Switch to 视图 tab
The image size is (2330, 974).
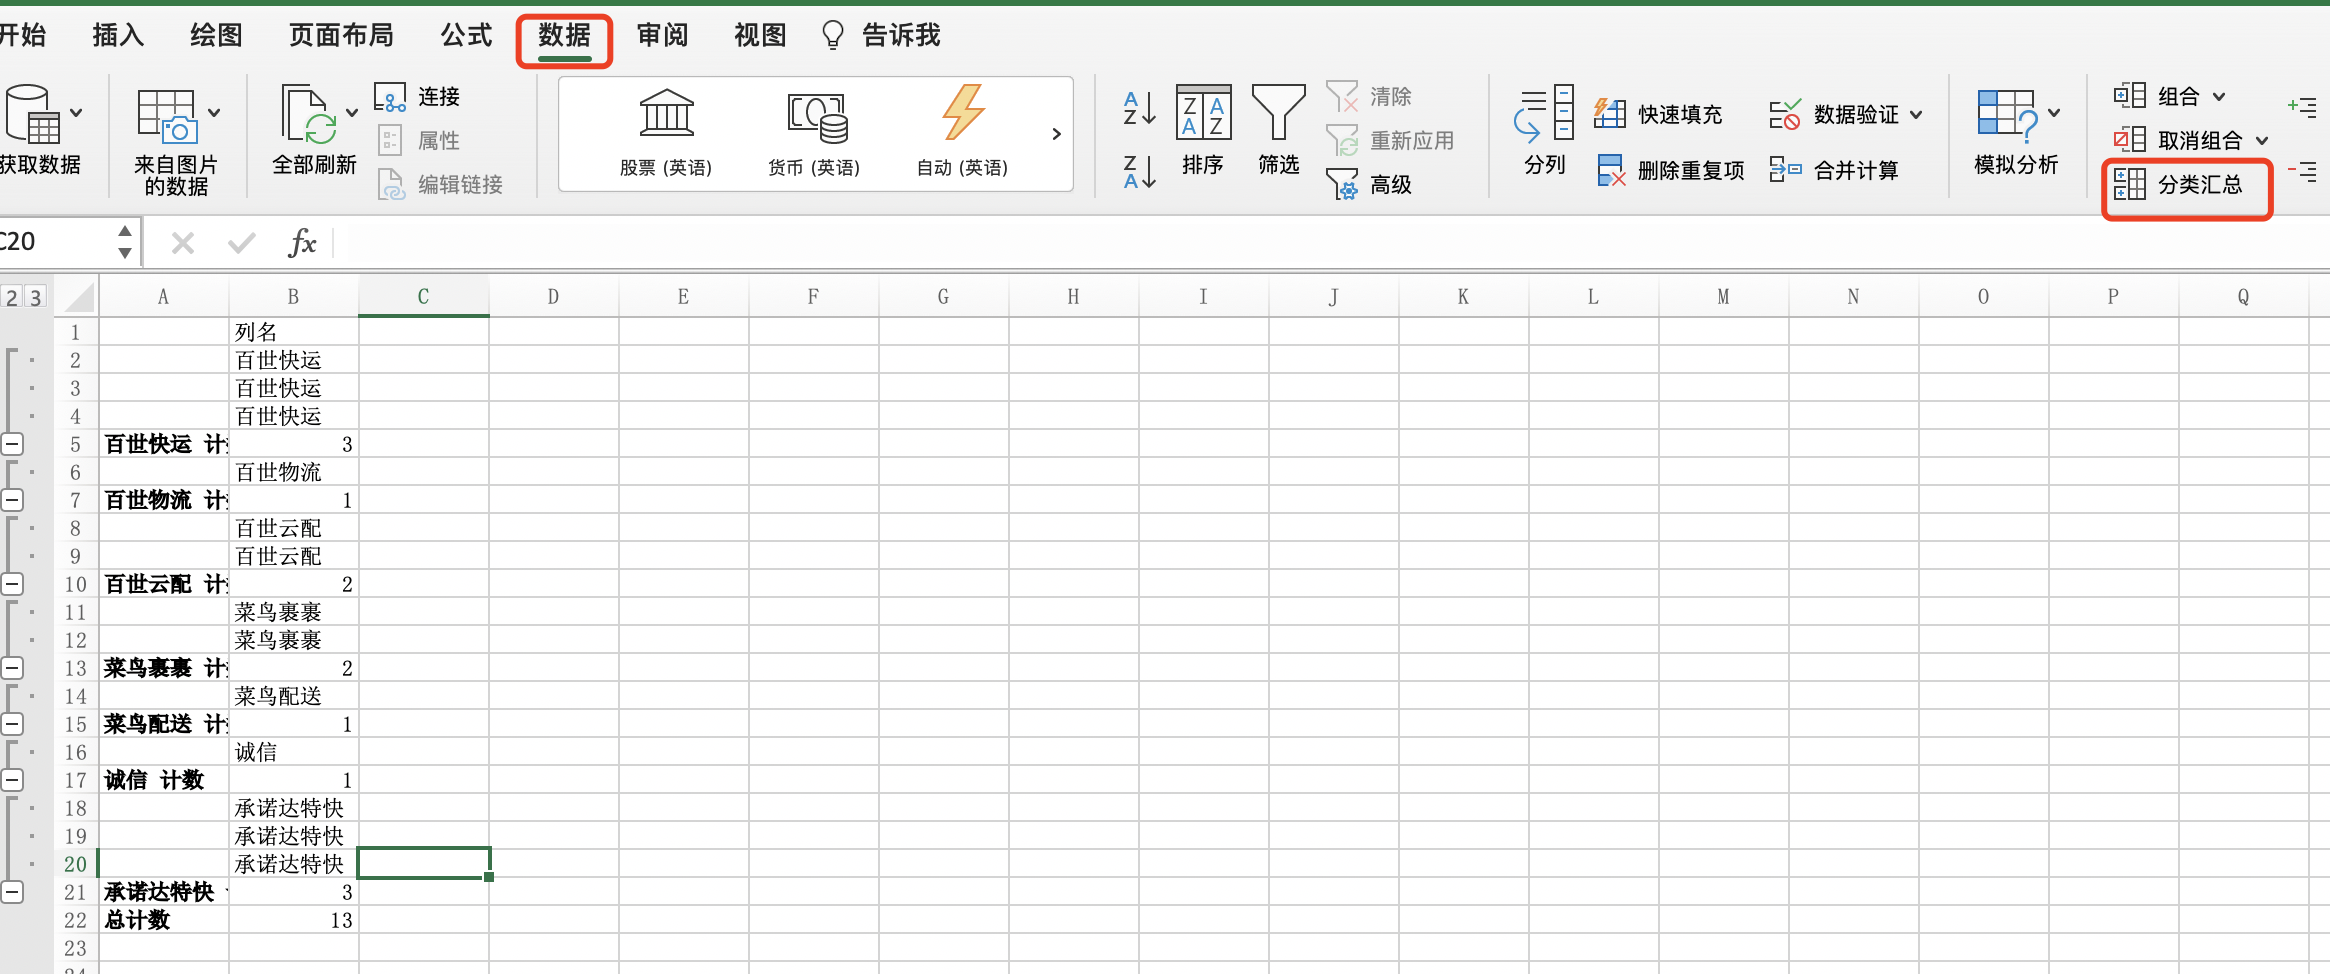[x=760, y=35]
